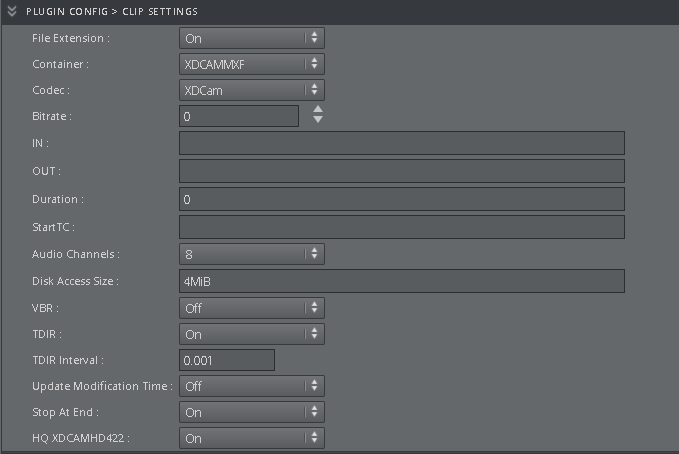Viewport: 679px width, 454px height.
Task: Click the Disk Access Size field
Action: [x=401, y=281]
